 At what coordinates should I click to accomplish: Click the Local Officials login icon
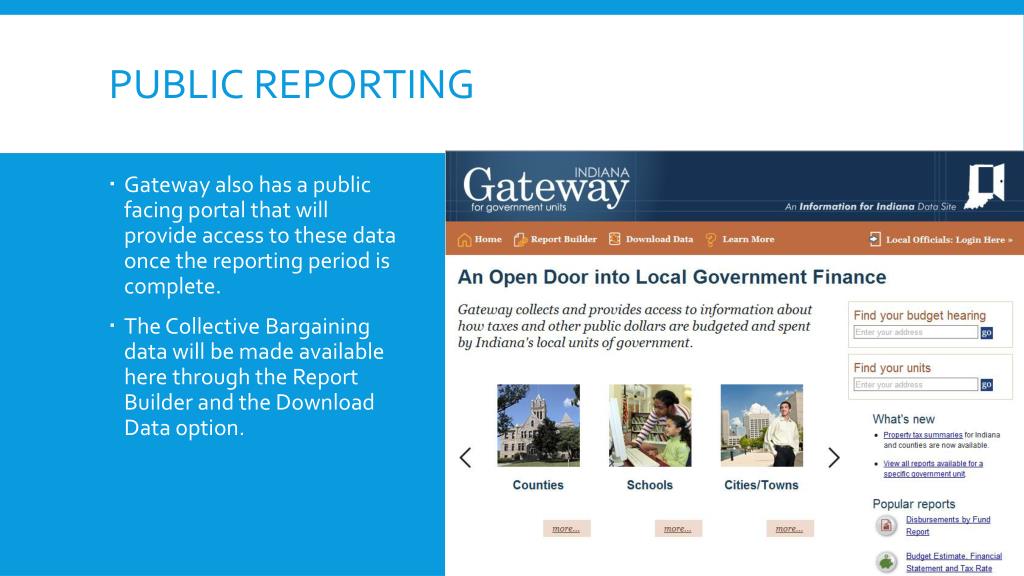click(x=875, y=239)
